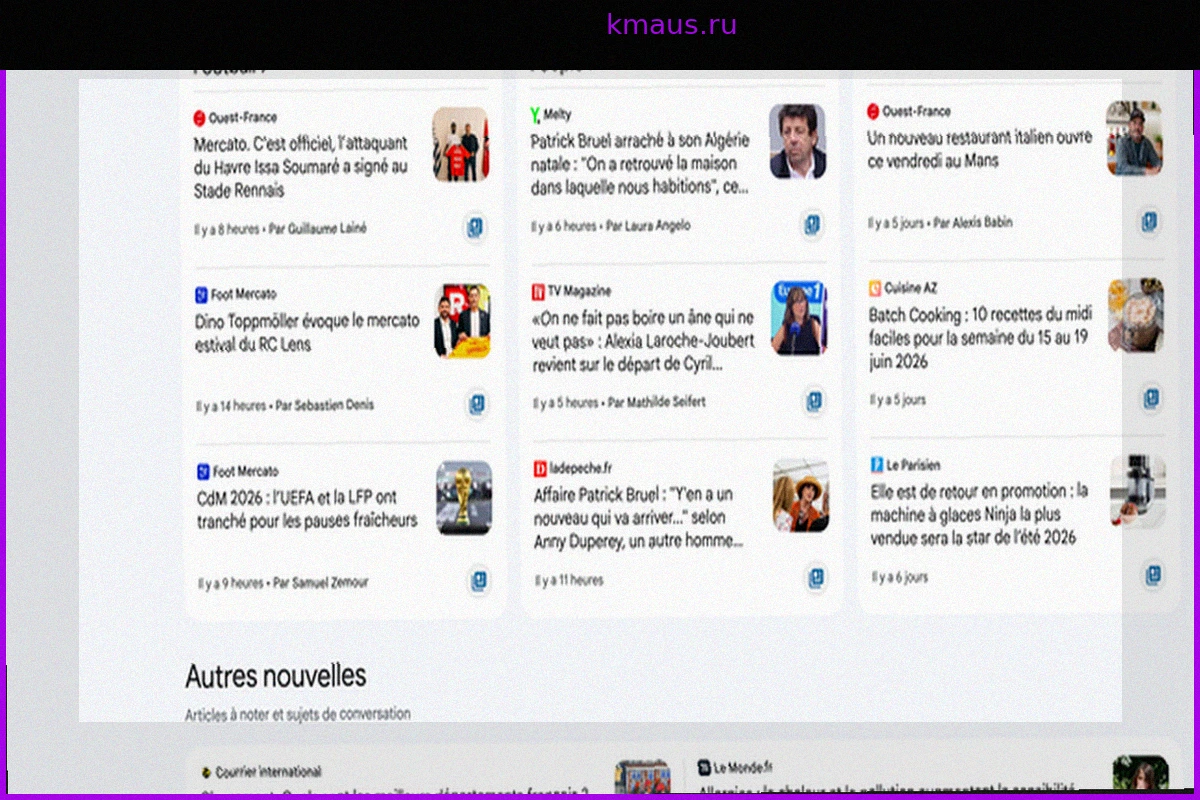The image size is (1200, 800).
Task: Open the Patrick Bruel Melty headline
Action: click(639, 164)
